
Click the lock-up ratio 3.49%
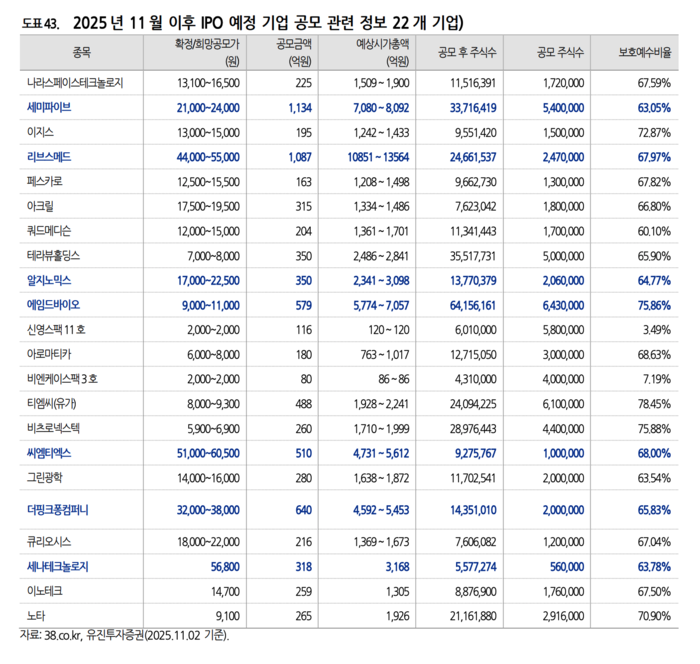coord(657,330)
